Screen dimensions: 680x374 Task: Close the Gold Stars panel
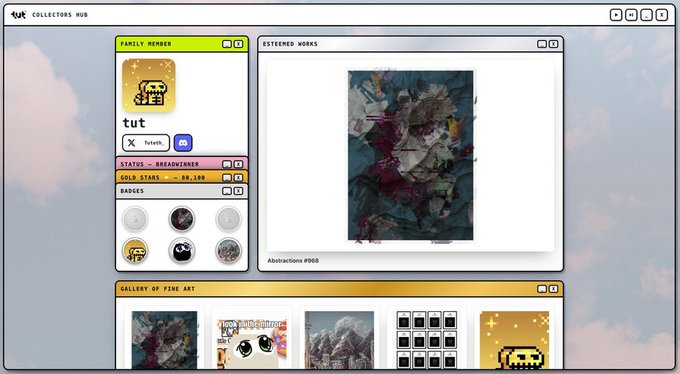pos(239,177)
